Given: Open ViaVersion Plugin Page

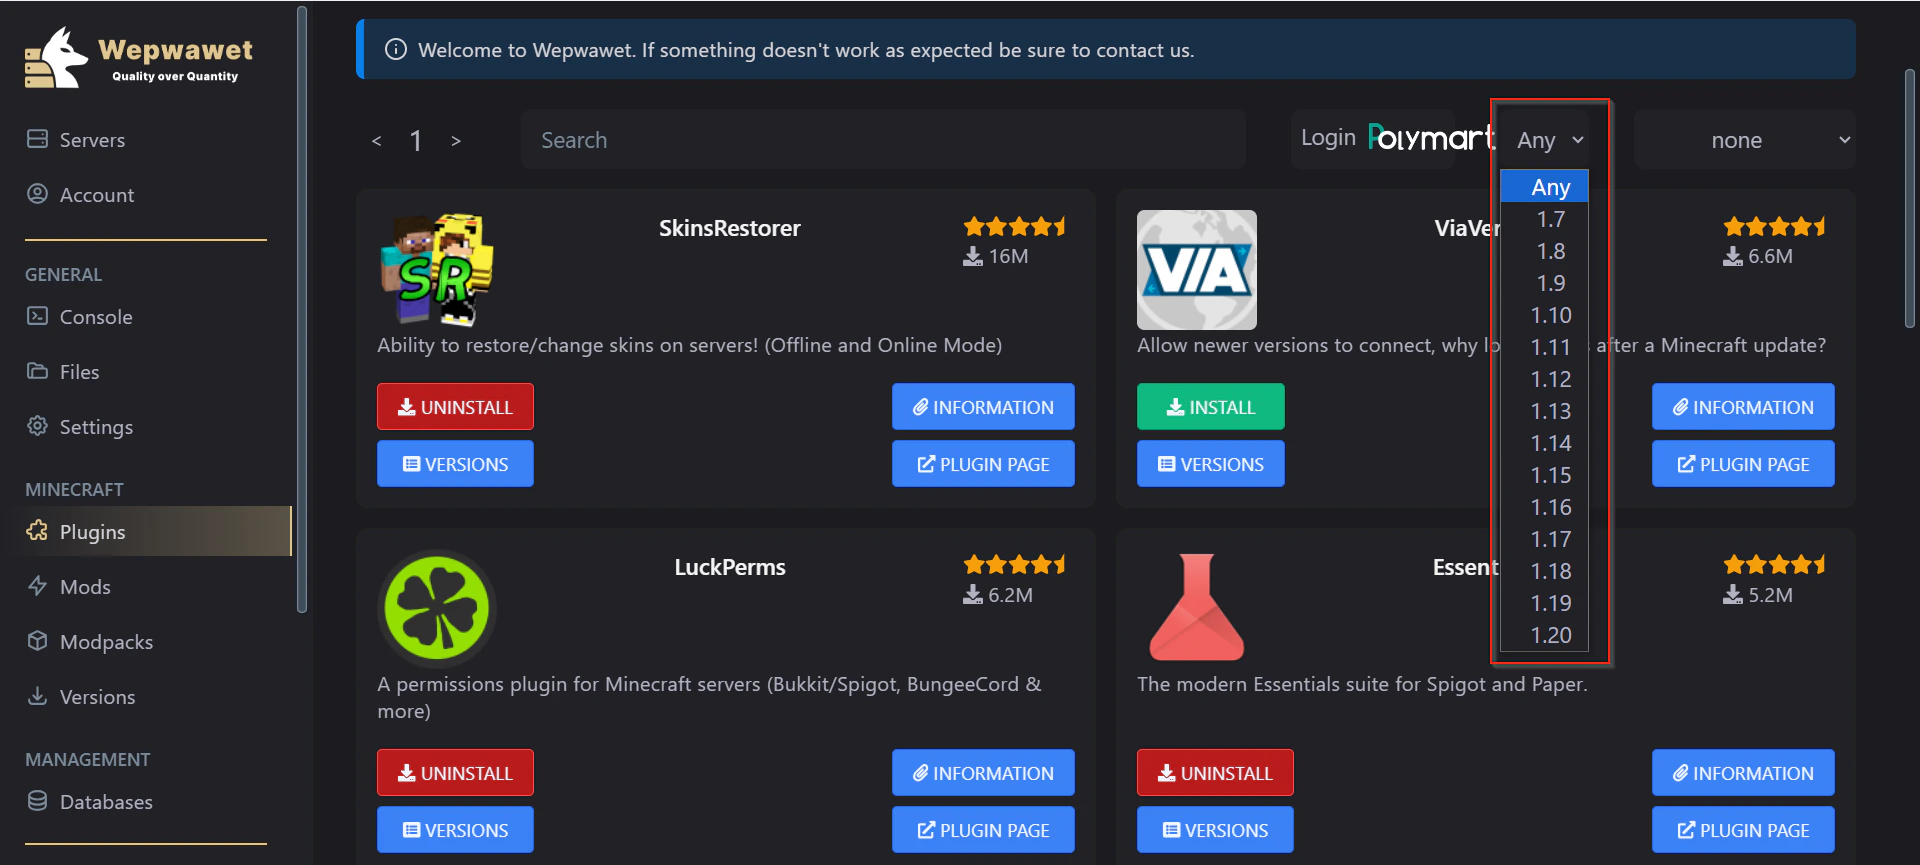Looking at the screenshot, I should click(1743, 464).
